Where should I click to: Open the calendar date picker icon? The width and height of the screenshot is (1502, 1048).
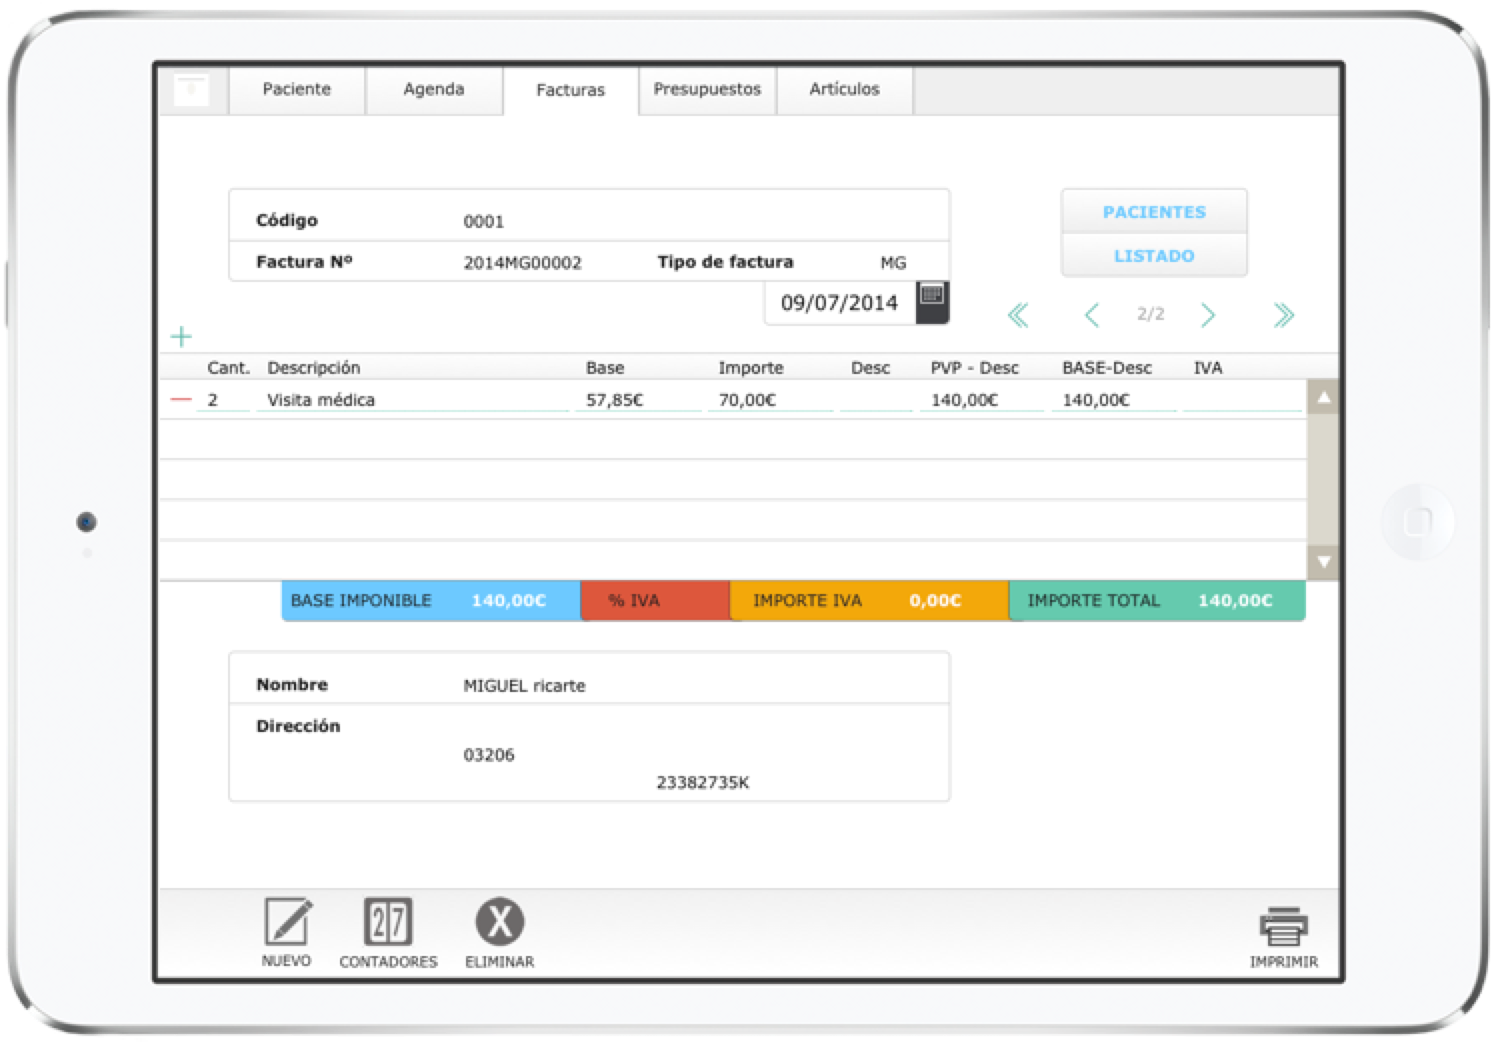[x=932, y=302]
